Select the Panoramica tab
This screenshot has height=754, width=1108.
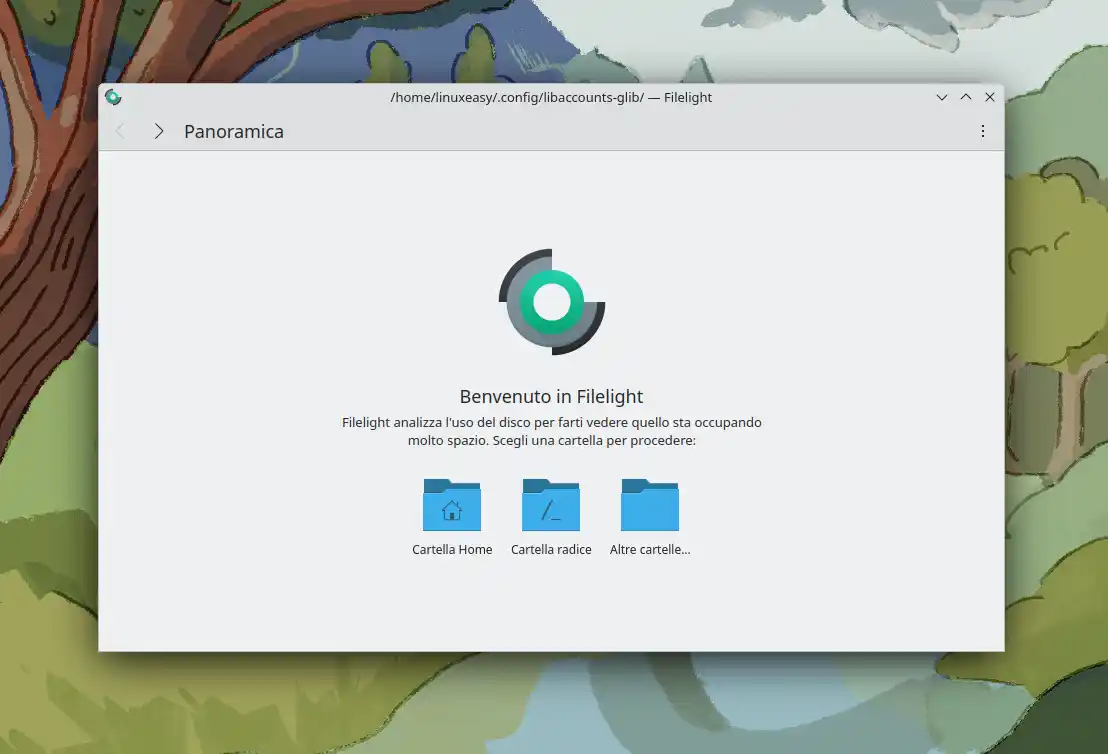233,131
